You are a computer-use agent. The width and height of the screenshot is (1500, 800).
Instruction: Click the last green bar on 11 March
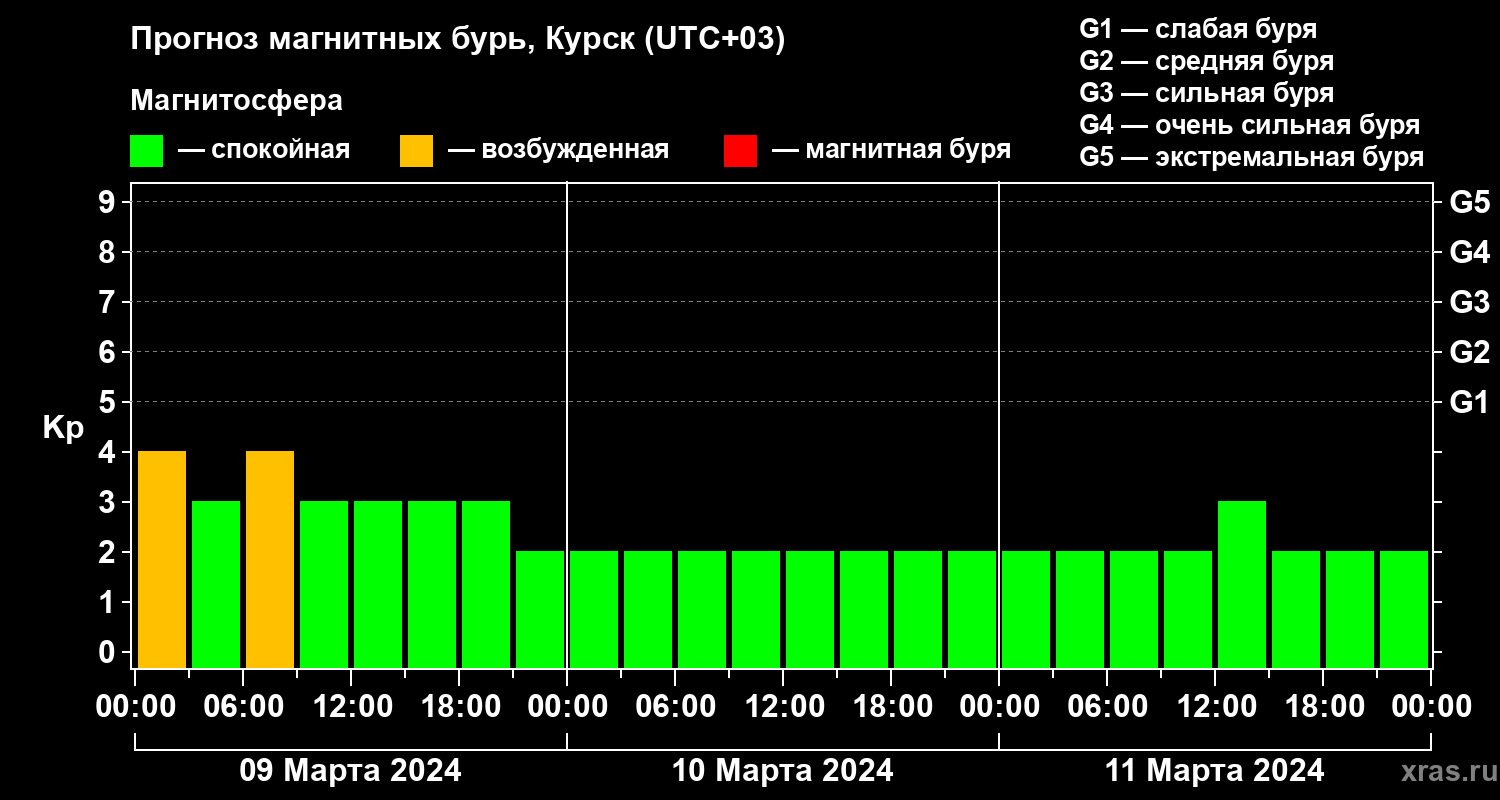click(x=1404, y=609)
